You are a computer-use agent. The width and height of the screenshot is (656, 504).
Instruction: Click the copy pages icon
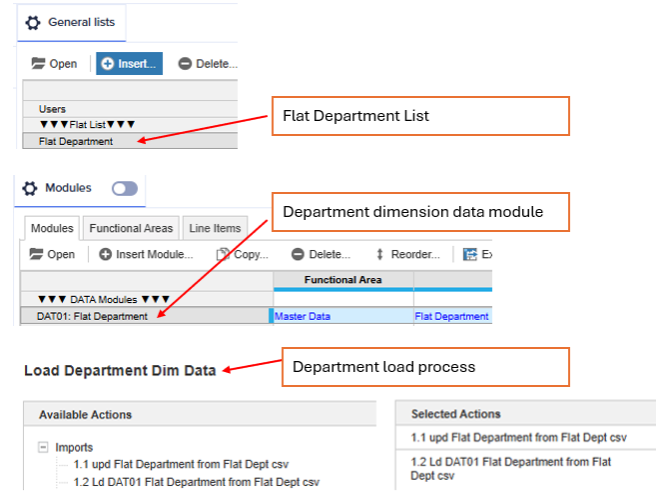pos(223,254)
